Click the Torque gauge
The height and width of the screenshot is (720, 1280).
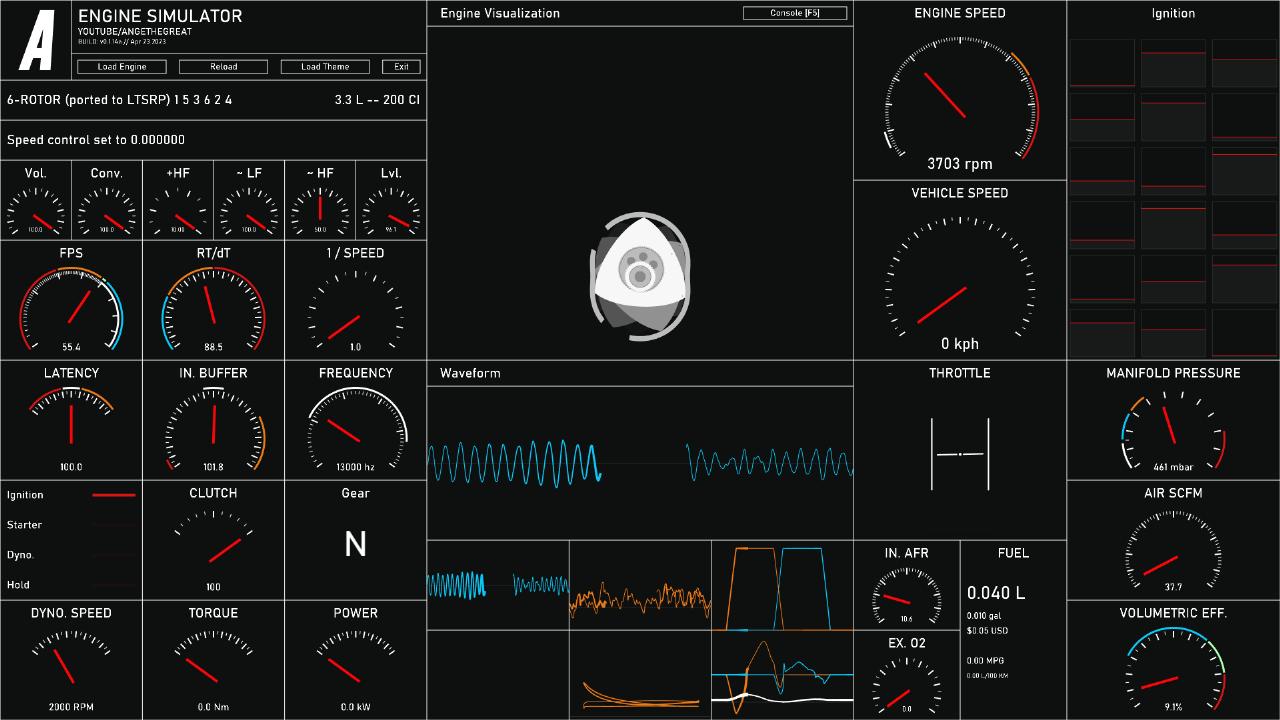click(213, 665)
